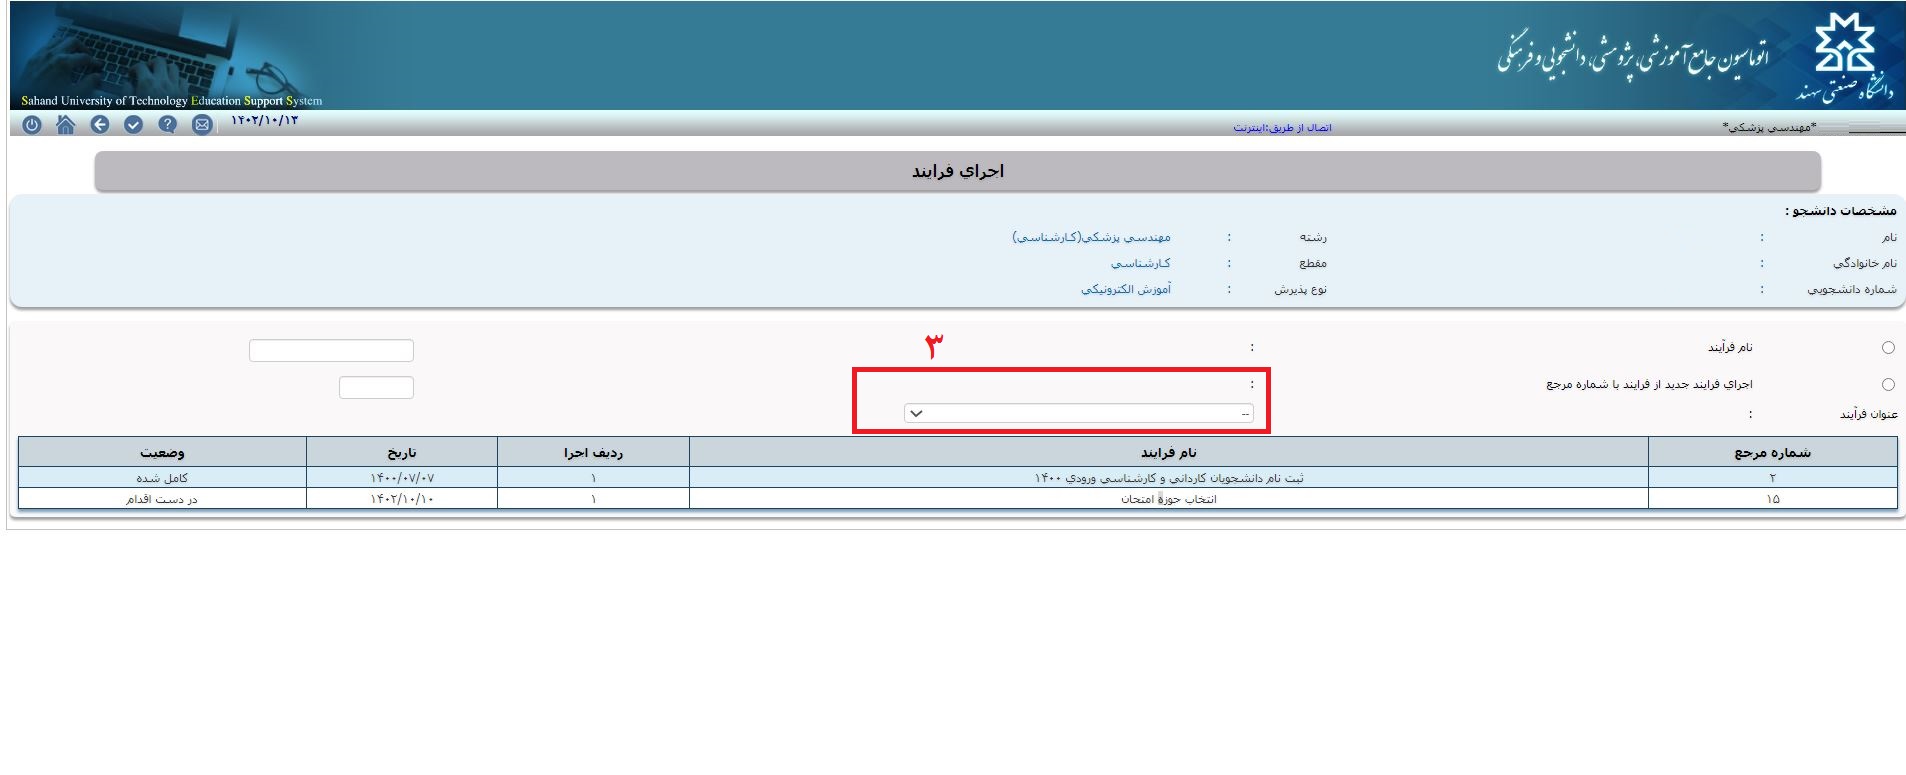Click the 'در دست اقدام' status cell
The height and width of the screenshot is (775, 1906).
click(162, 499)
